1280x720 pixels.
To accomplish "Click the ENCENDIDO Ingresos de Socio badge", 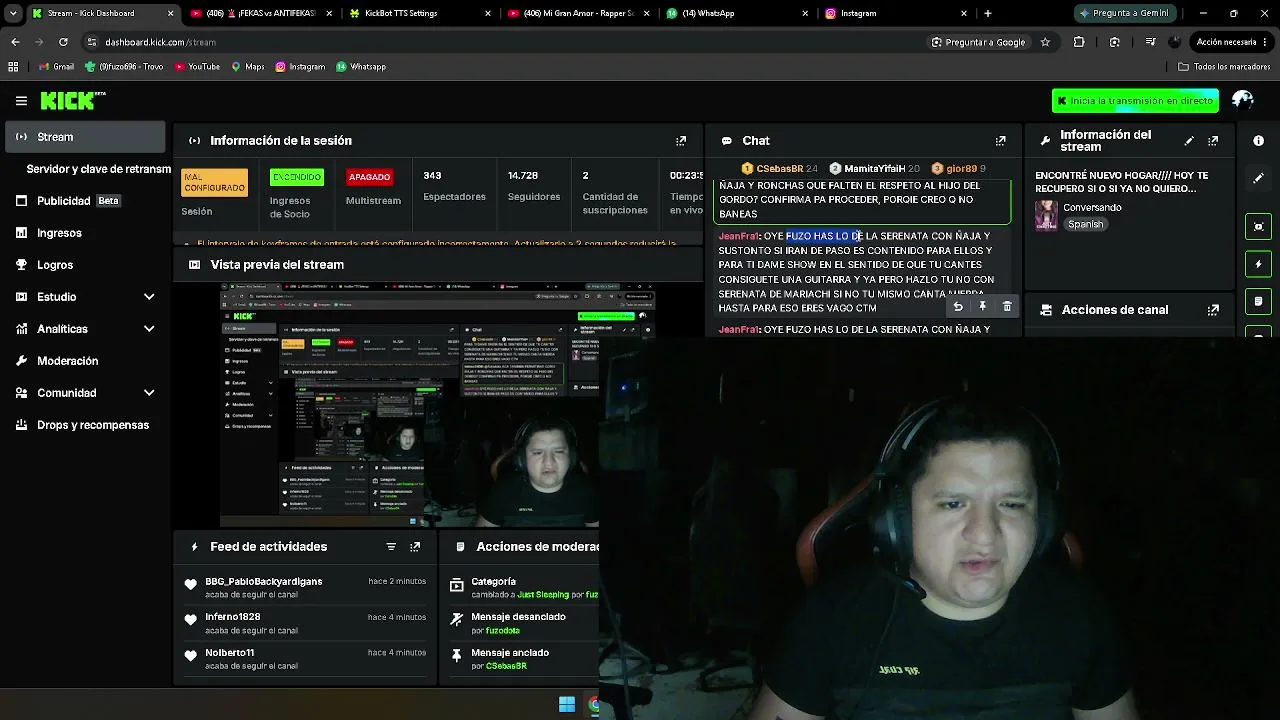I will 297,177.
